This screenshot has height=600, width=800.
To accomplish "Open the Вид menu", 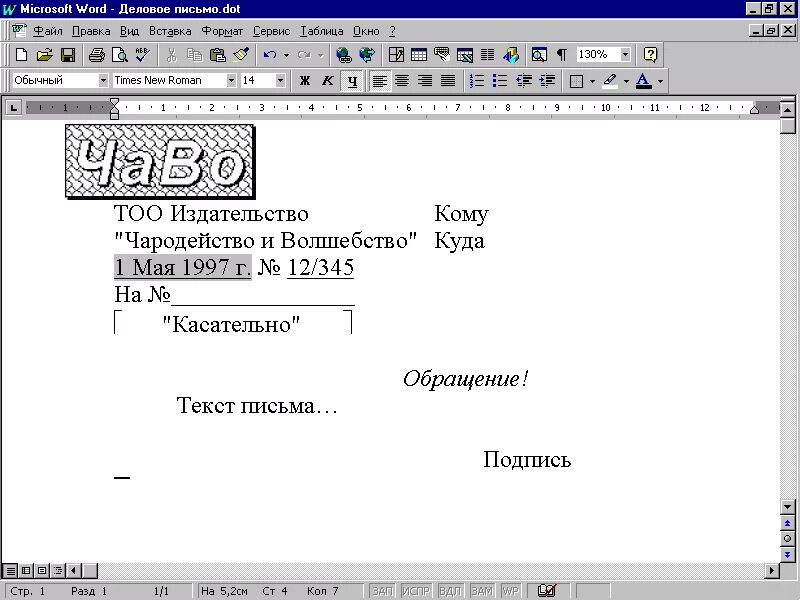I will (x=129, y=31).
